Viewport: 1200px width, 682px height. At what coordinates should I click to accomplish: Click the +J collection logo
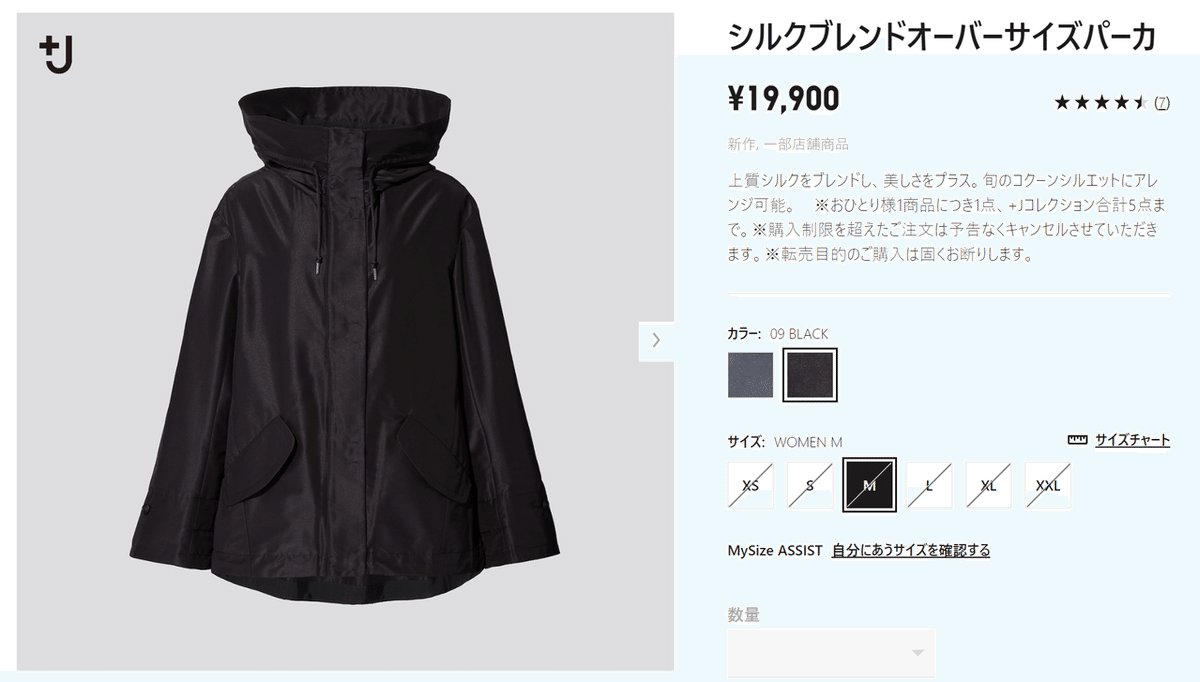click(57, 54)
